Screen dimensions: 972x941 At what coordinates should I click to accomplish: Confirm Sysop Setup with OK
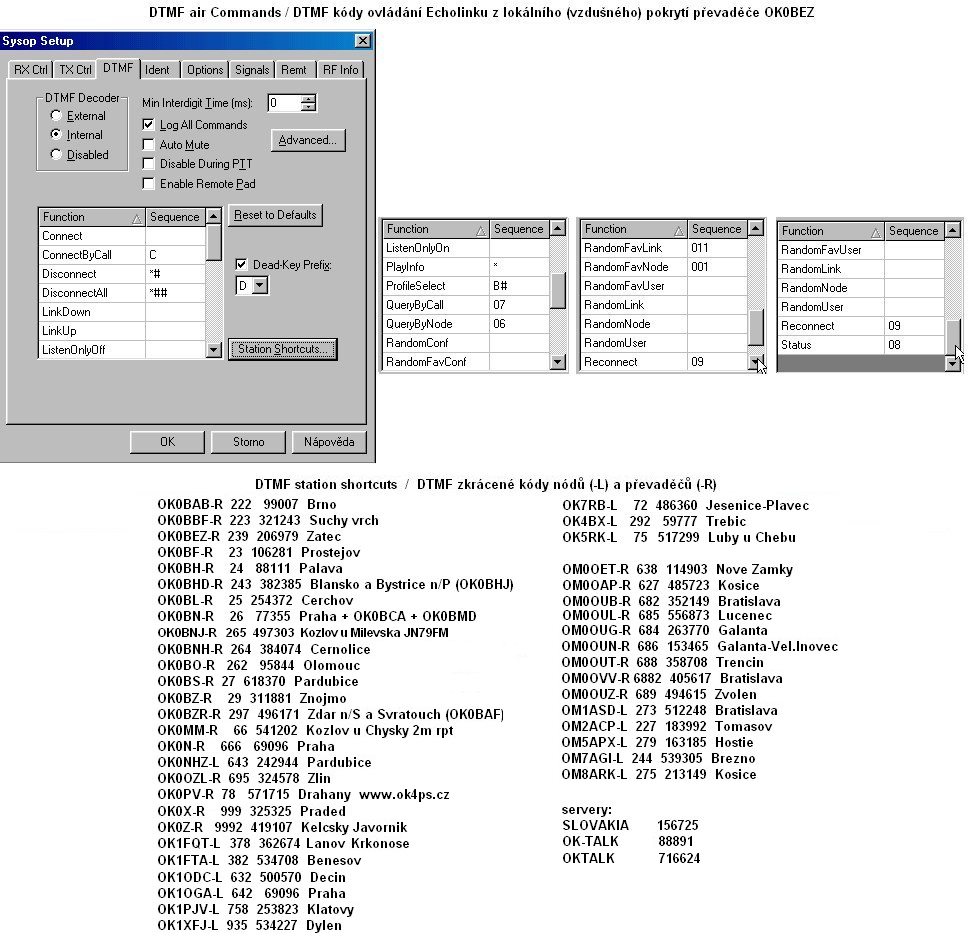point(167,442)
